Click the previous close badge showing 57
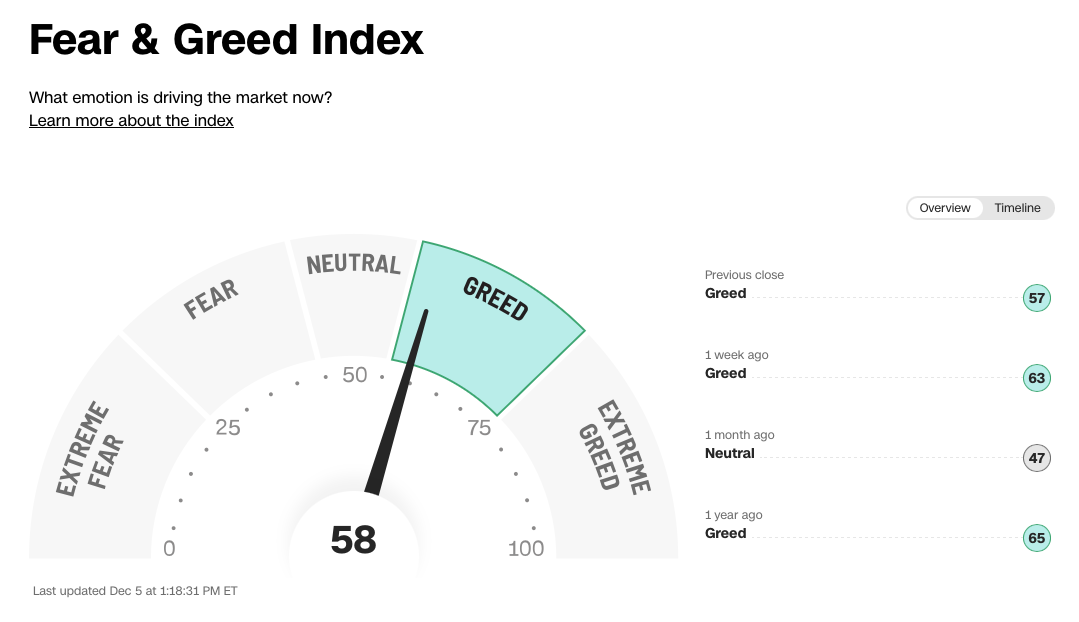The height and width of the screenshot is (622, 1079). pos(1036,298)
